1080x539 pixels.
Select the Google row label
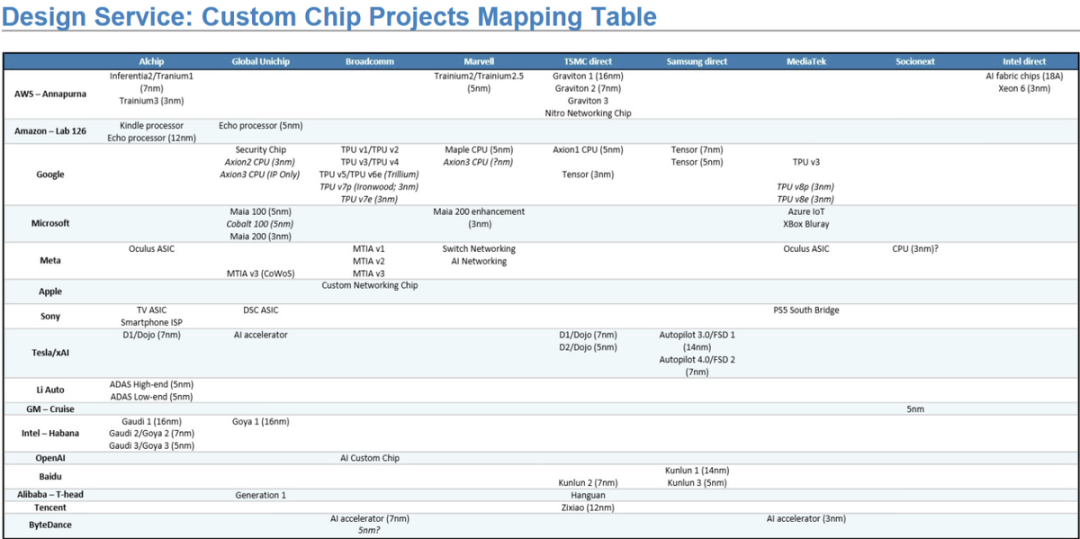pos(50,175)
